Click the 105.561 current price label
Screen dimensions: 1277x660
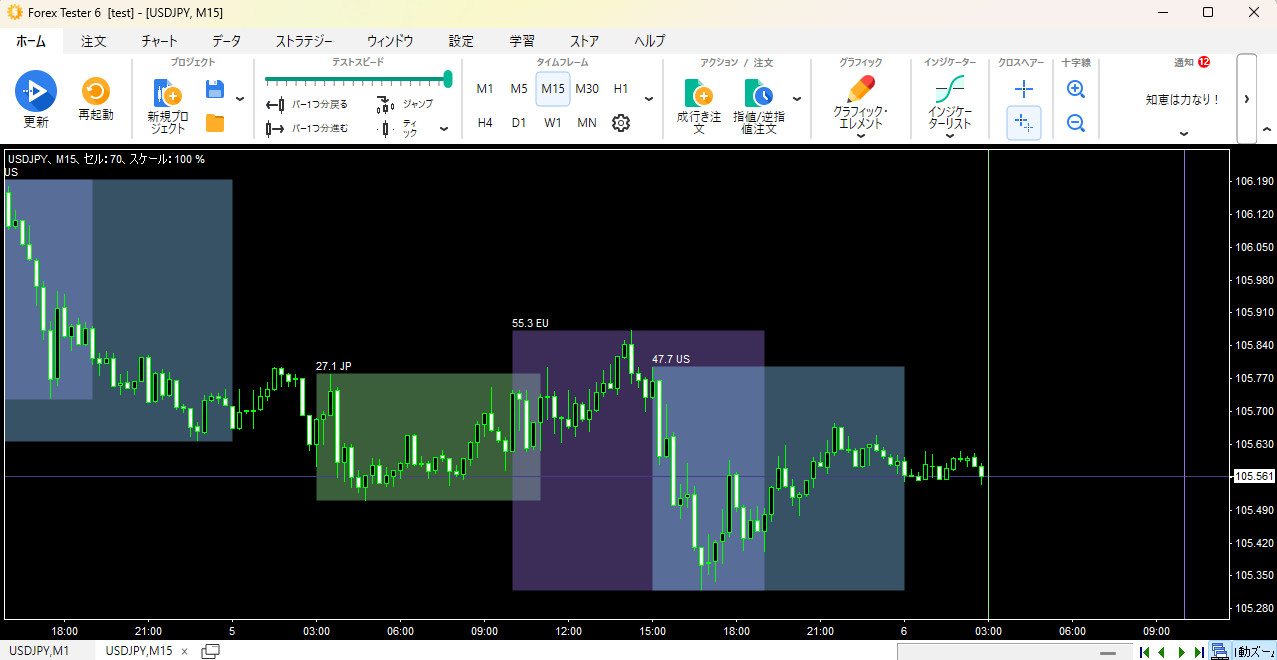pos(1254,476)
